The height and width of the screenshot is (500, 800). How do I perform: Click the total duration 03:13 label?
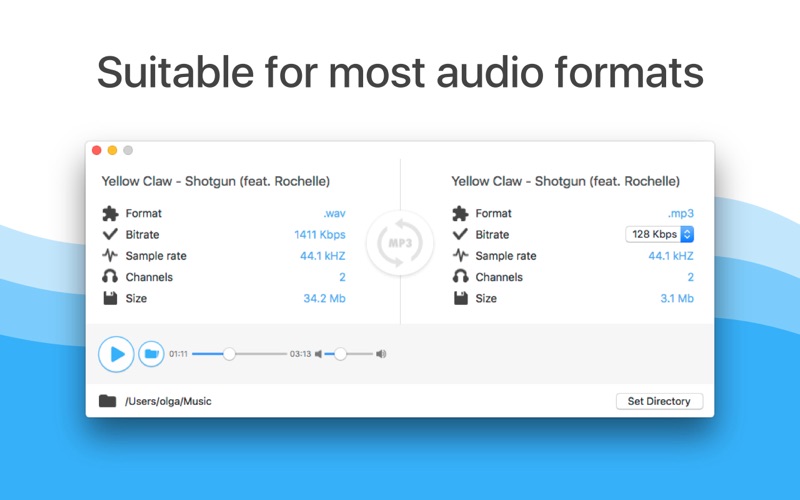(301, 354)
